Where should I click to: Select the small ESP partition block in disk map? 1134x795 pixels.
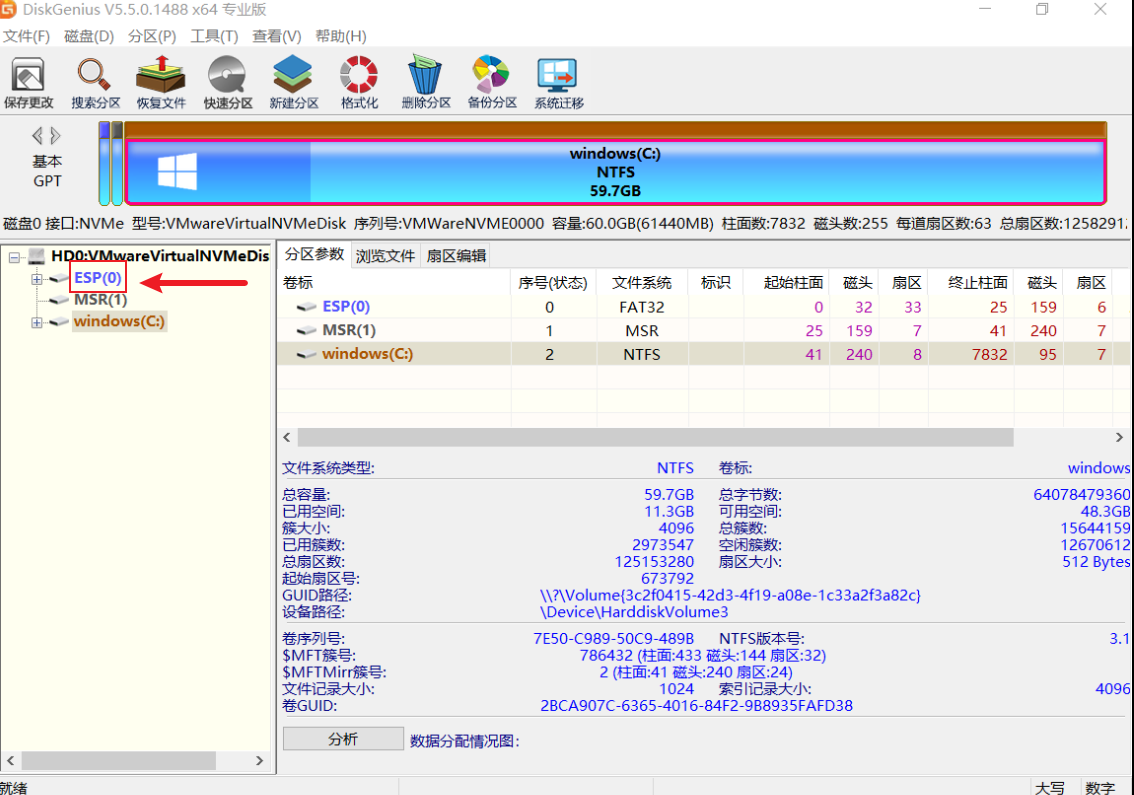(x=104, y=163)
